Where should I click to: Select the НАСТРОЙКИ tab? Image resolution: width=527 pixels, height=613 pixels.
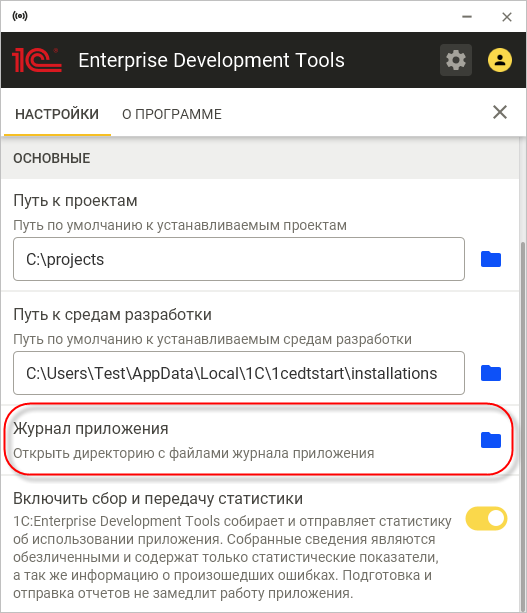click(x=57, y=114)
